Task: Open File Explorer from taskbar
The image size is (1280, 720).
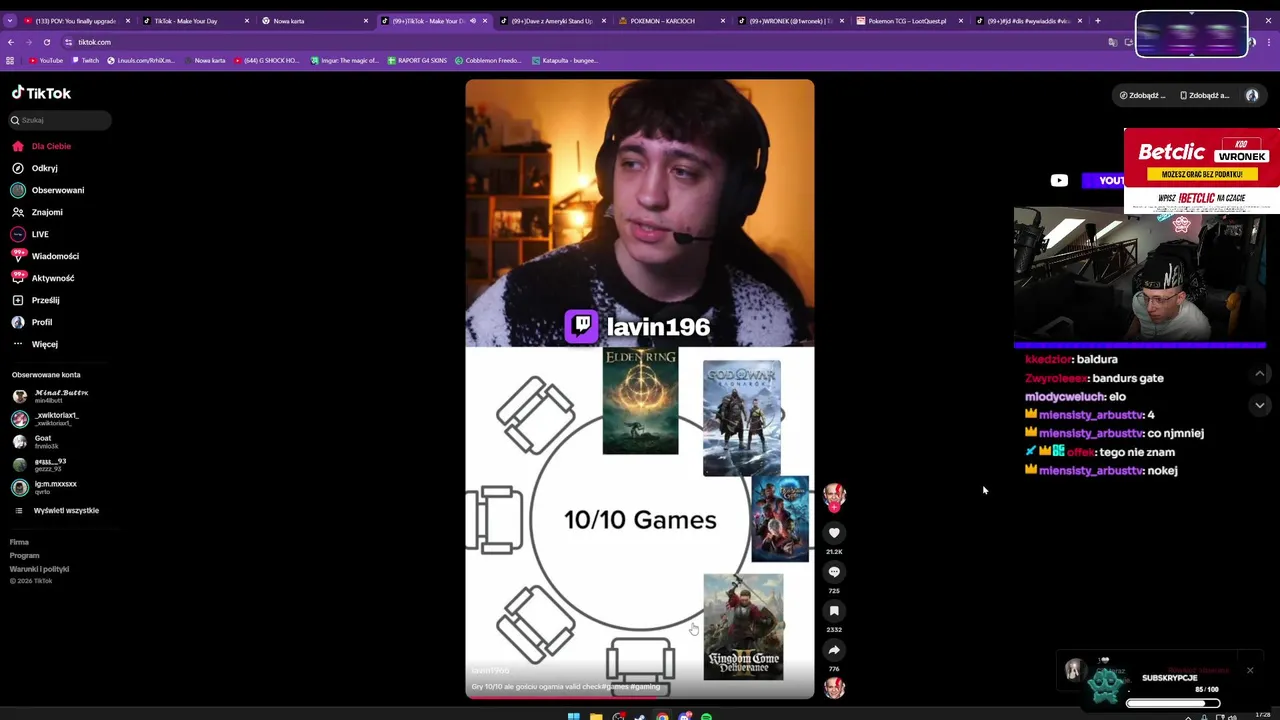Action: click(x=596, y=716)
